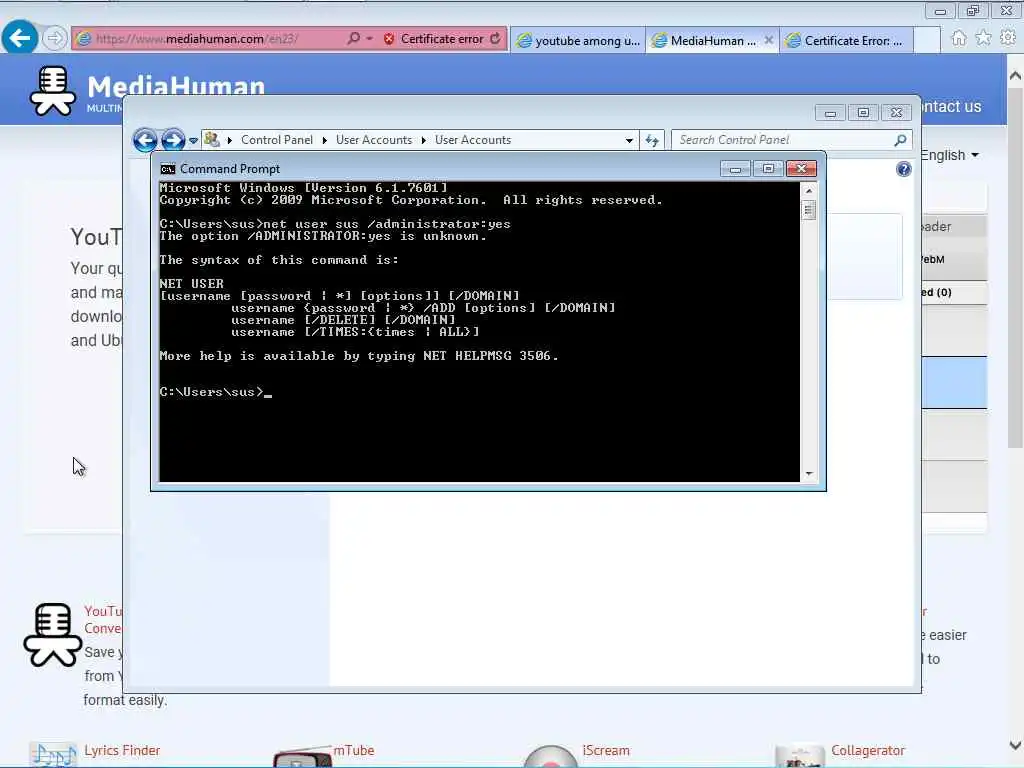
Task: Click the browser Forward arrow button
Action: click(x=55, y=39)
